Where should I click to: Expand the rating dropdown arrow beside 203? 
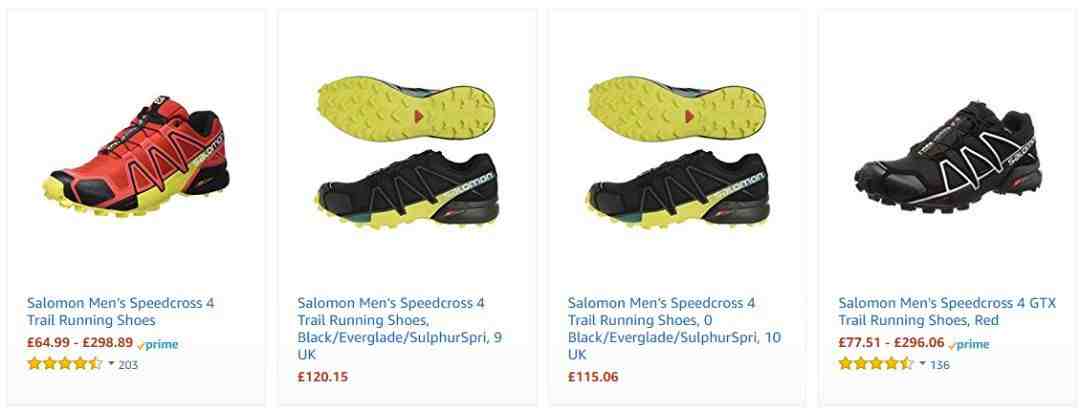pos(111,363)
